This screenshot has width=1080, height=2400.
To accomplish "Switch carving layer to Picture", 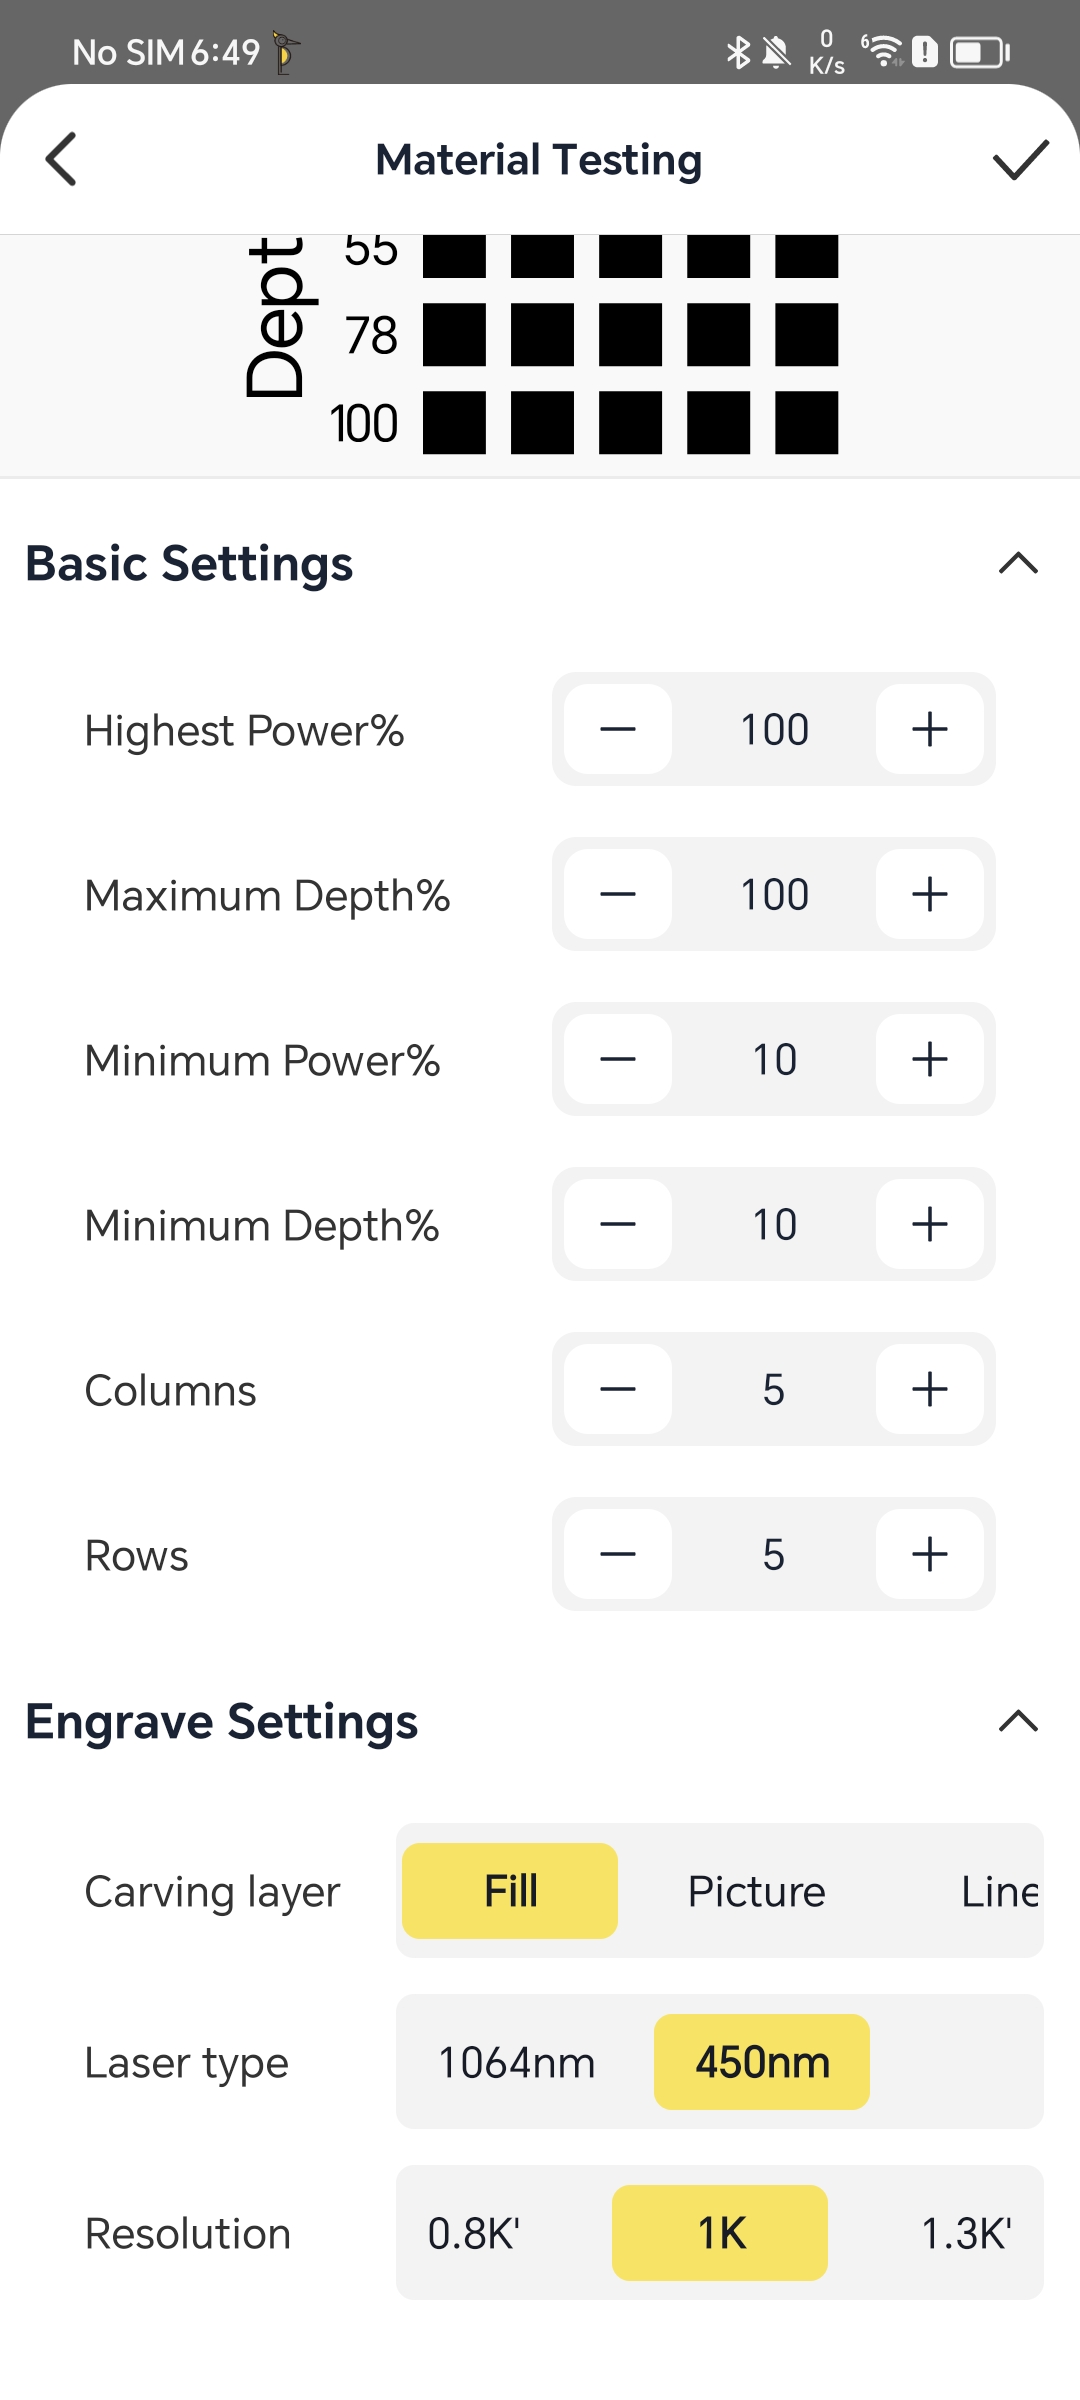I will point(756,1891).
